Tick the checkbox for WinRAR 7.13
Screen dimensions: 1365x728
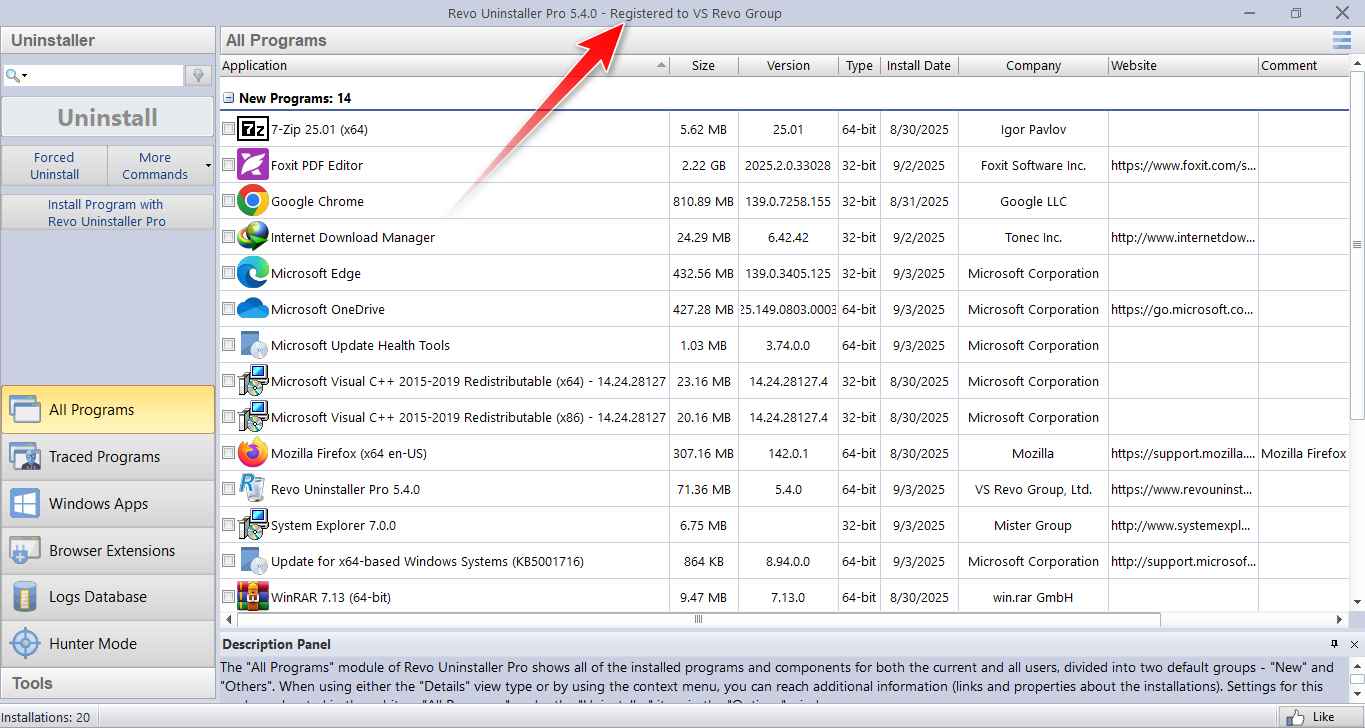point(229,597)
